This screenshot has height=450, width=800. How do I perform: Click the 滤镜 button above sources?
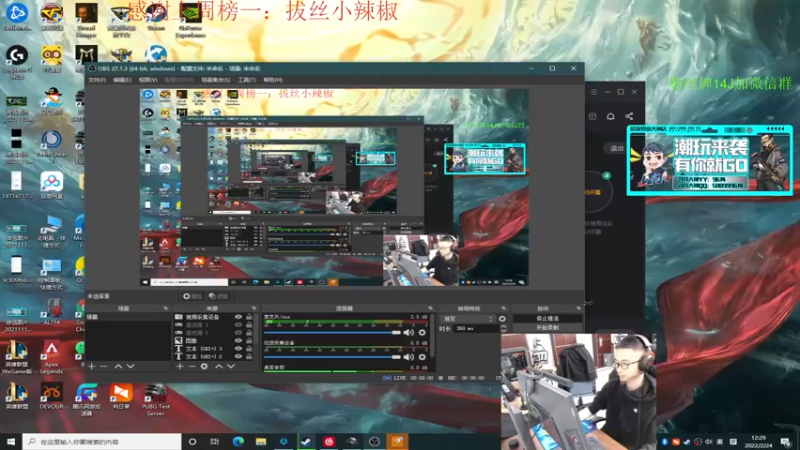pos(218,296)
